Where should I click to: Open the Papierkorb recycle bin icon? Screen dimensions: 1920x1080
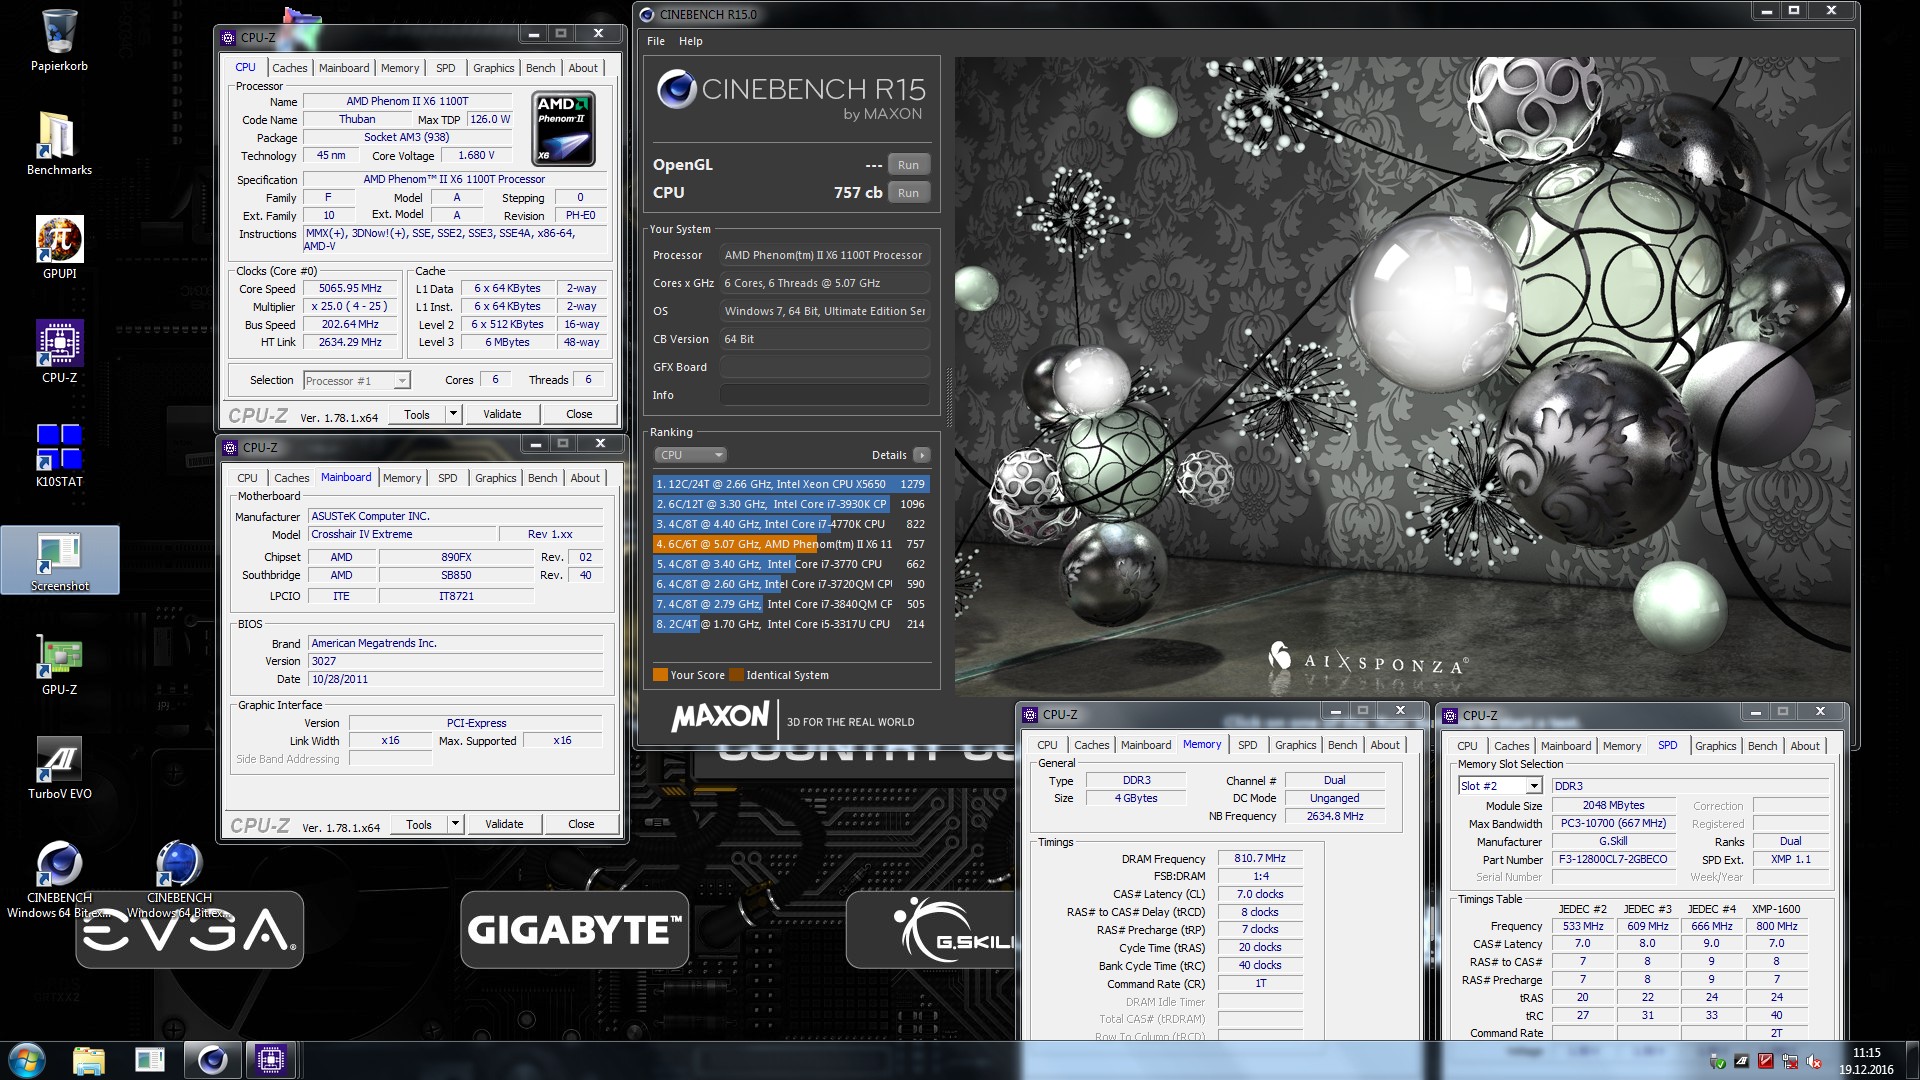pos(59,40)
